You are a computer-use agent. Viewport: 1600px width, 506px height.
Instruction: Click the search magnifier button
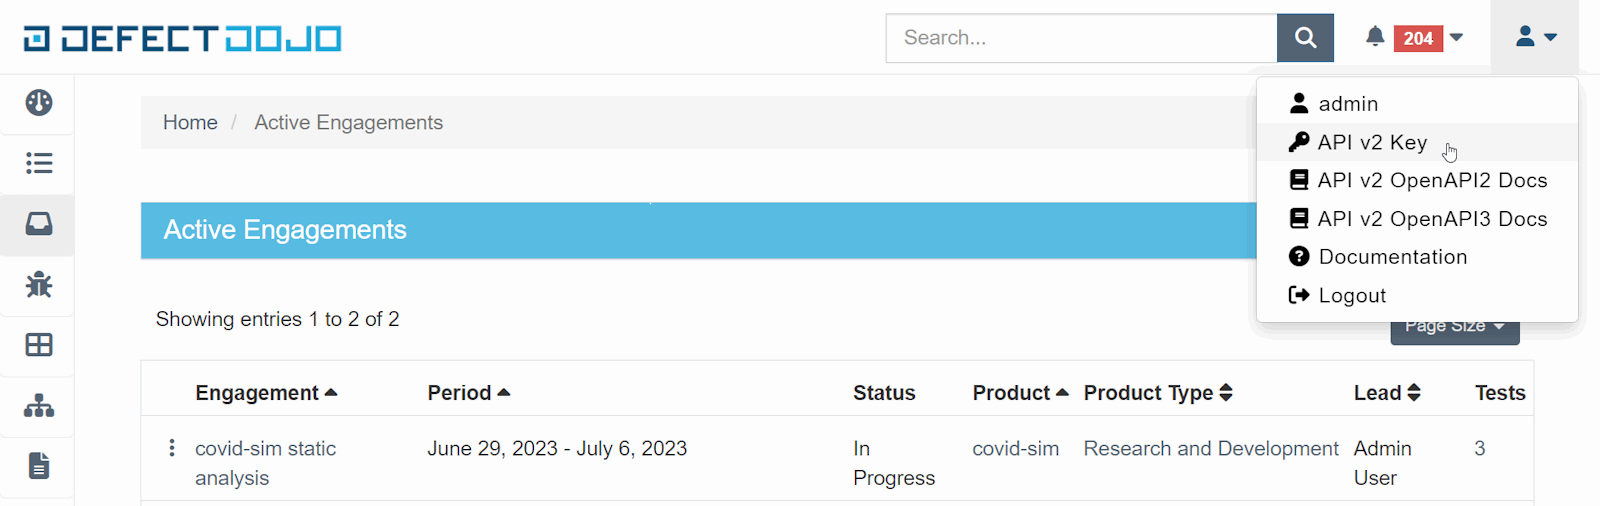click(x=1305, y=38)
